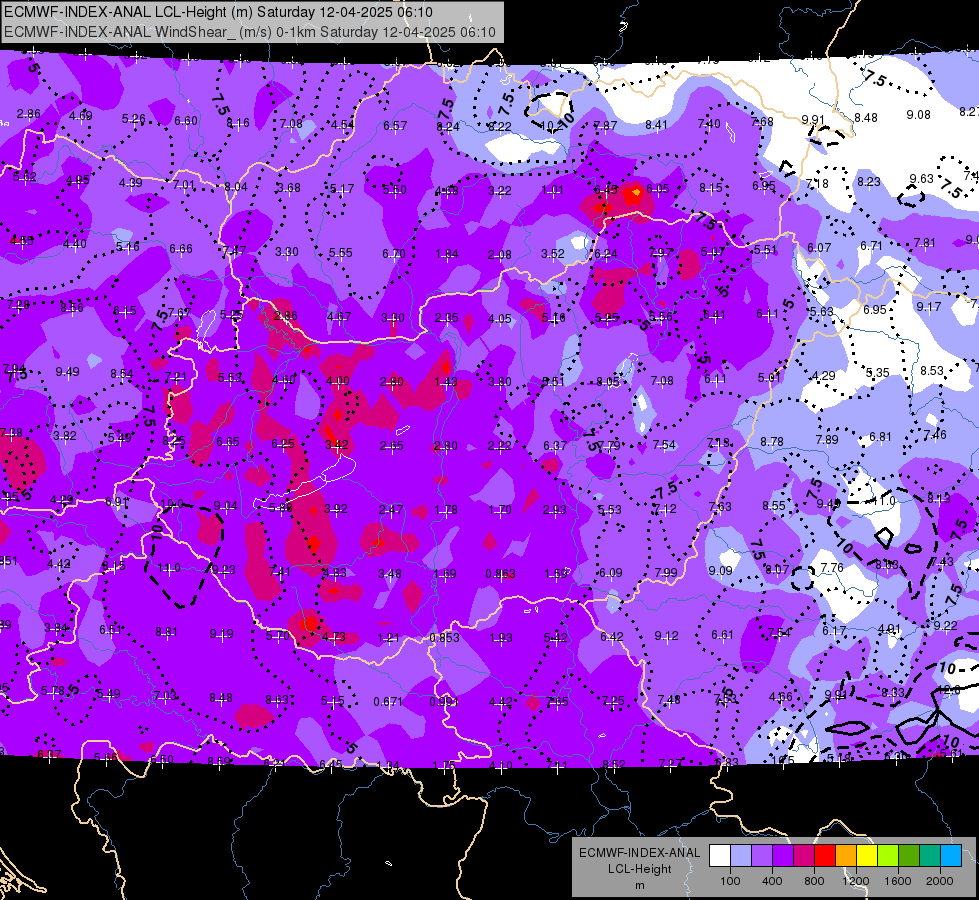Click the grid point value '7.41'
979x900 pixels.
[x=280, y=571]
